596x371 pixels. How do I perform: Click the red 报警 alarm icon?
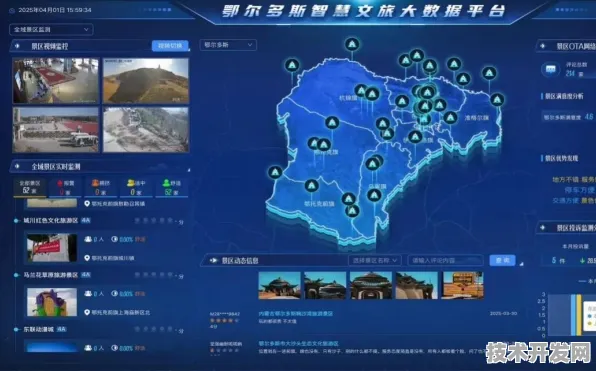point(60,183)
